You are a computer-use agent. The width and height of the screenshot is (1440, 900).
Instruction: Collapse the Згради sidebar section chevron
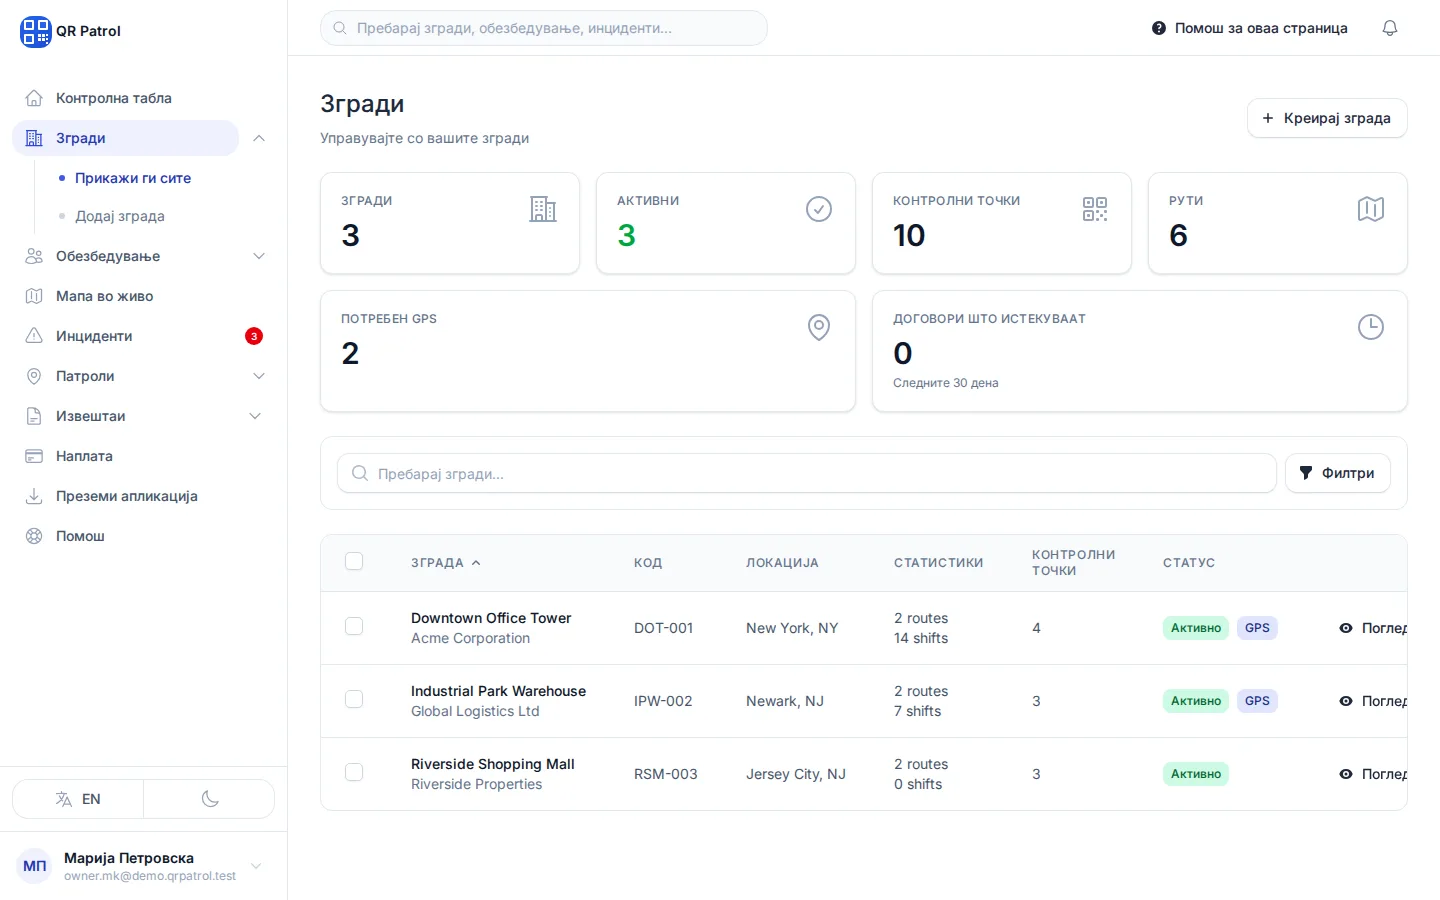pyautogui.click(x=259, y=138)
